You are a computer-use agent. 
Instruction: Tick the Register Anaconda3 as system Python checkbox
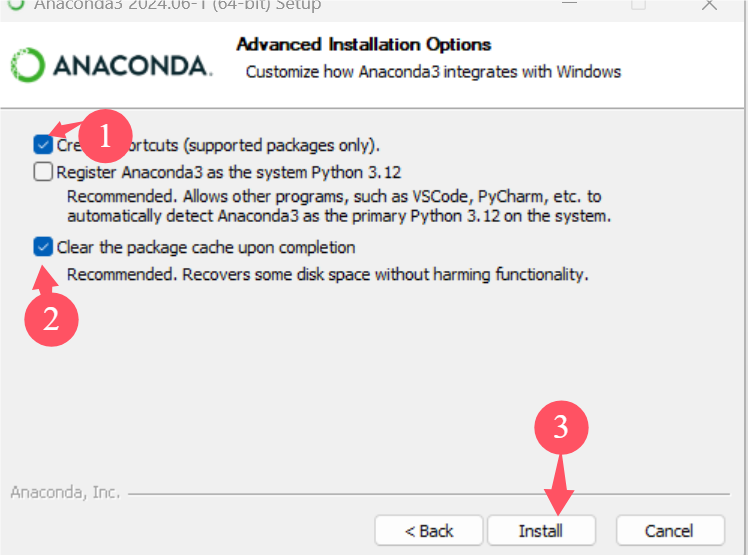pyautogui.click(x=43, y=172)
